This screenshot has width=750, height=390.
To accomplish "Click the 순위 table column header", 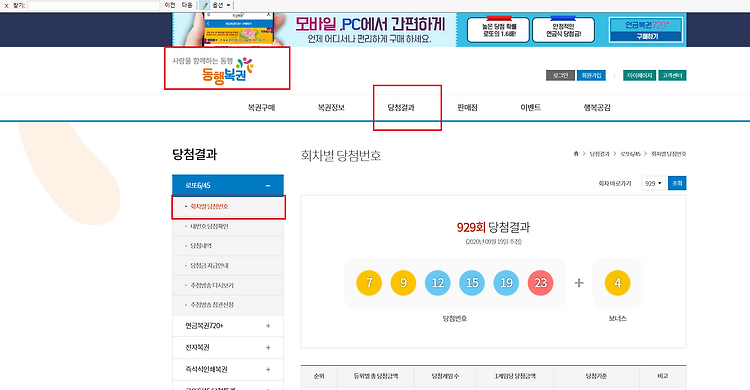I will pos(319,377).
